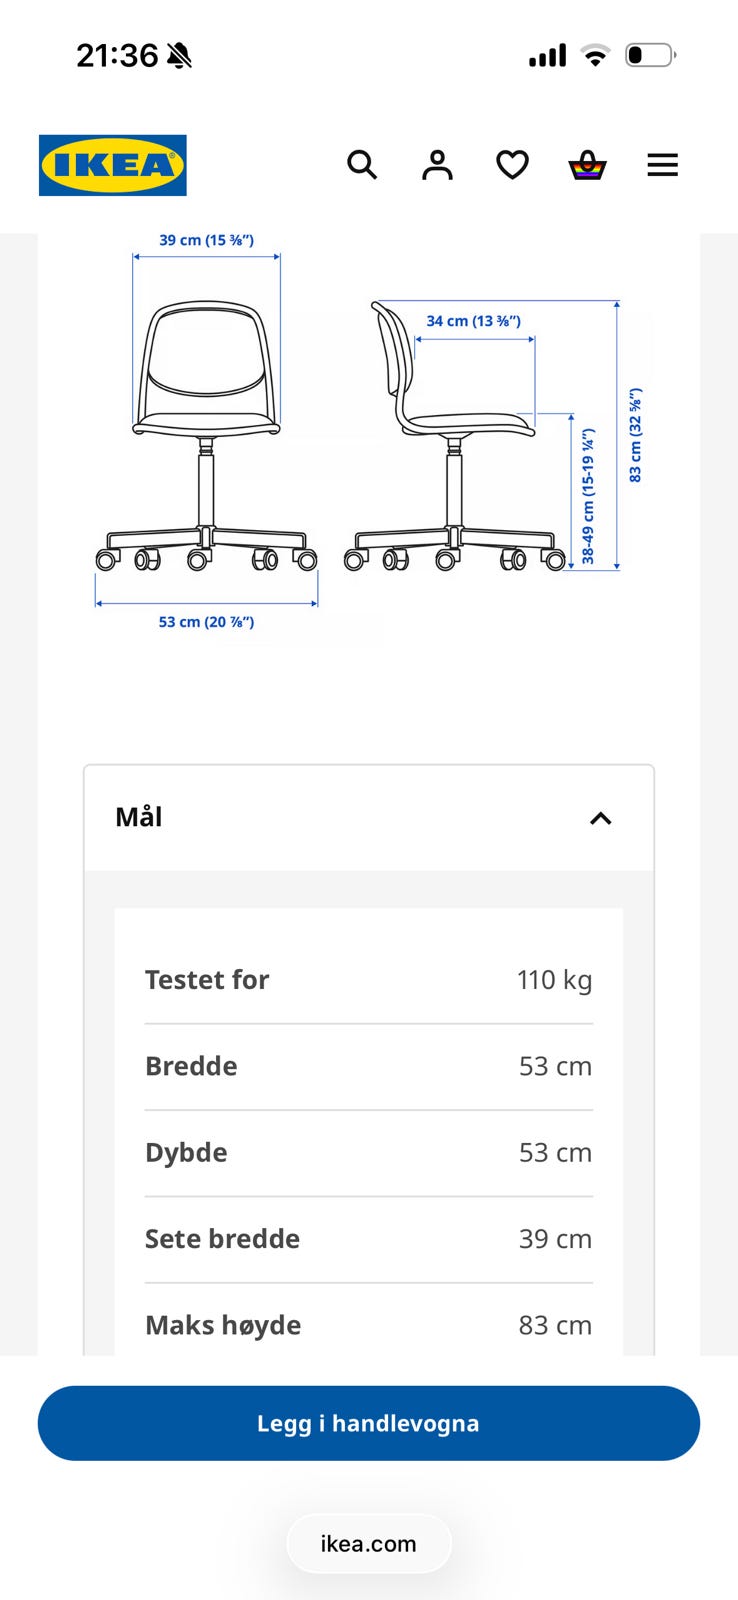Click the Testet for row
Screen dimensions: 738x1600
pyautogui.click(x=369, y=980)
